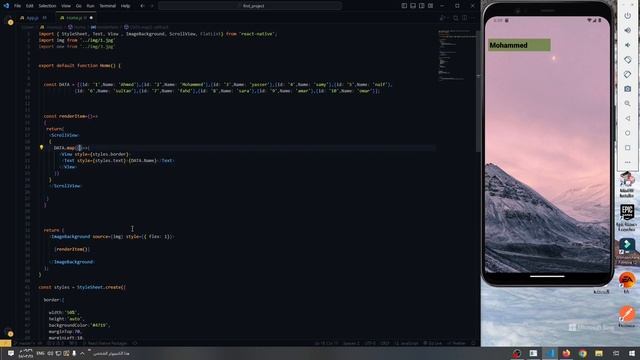Click the microphone icon in the system tray
This screenshot has width=640, height=360.
click(74, 353)
